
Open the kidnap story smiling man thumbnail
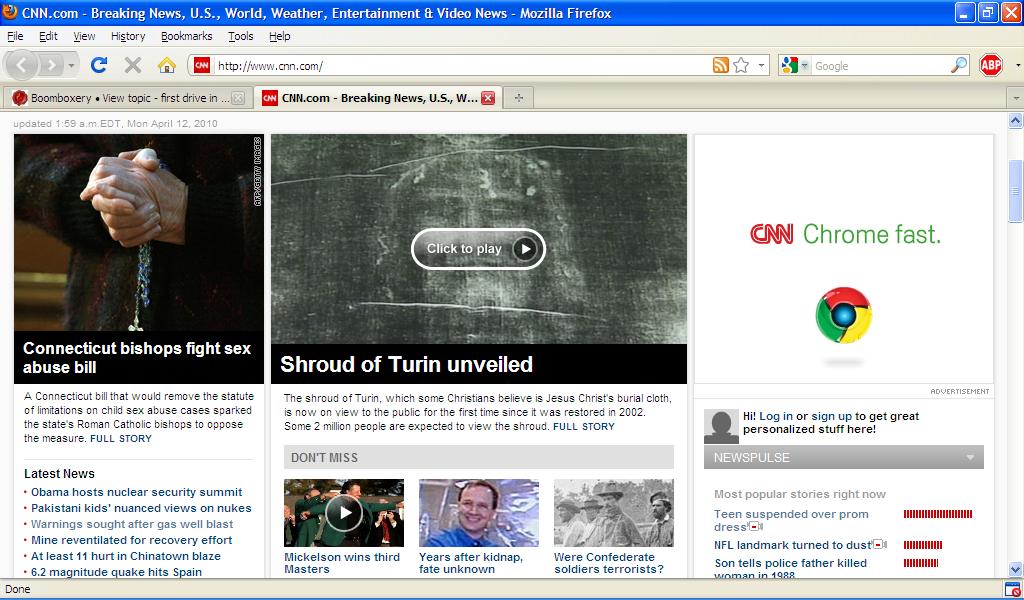(479, 513)
